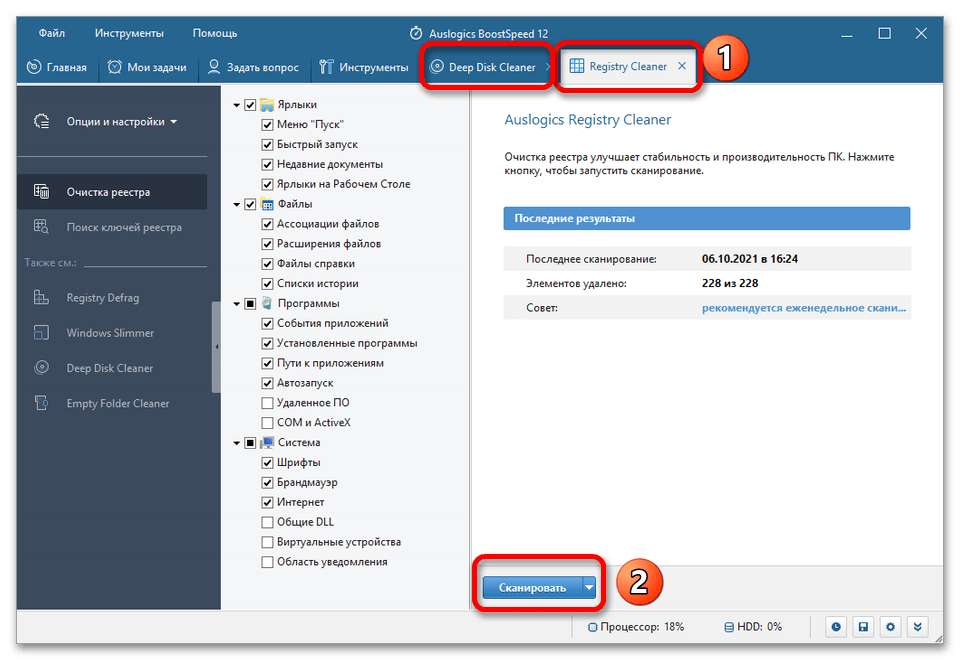Image resolution: width=960 pixels, height=660 pixels.
Task: Open the Сканировать button dropdown arrow
Action: point(589,588)
